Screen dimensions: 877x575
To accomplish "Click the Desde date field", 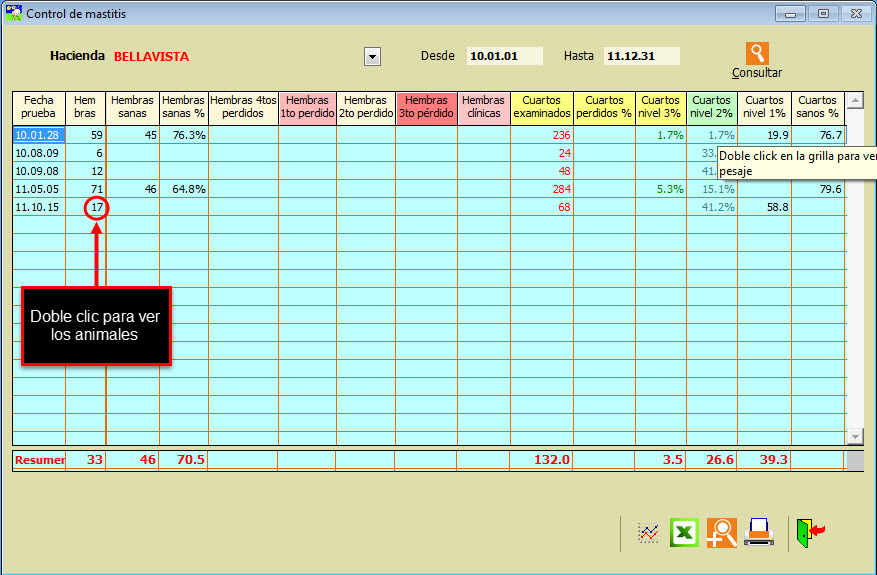I will click(505, 56).
